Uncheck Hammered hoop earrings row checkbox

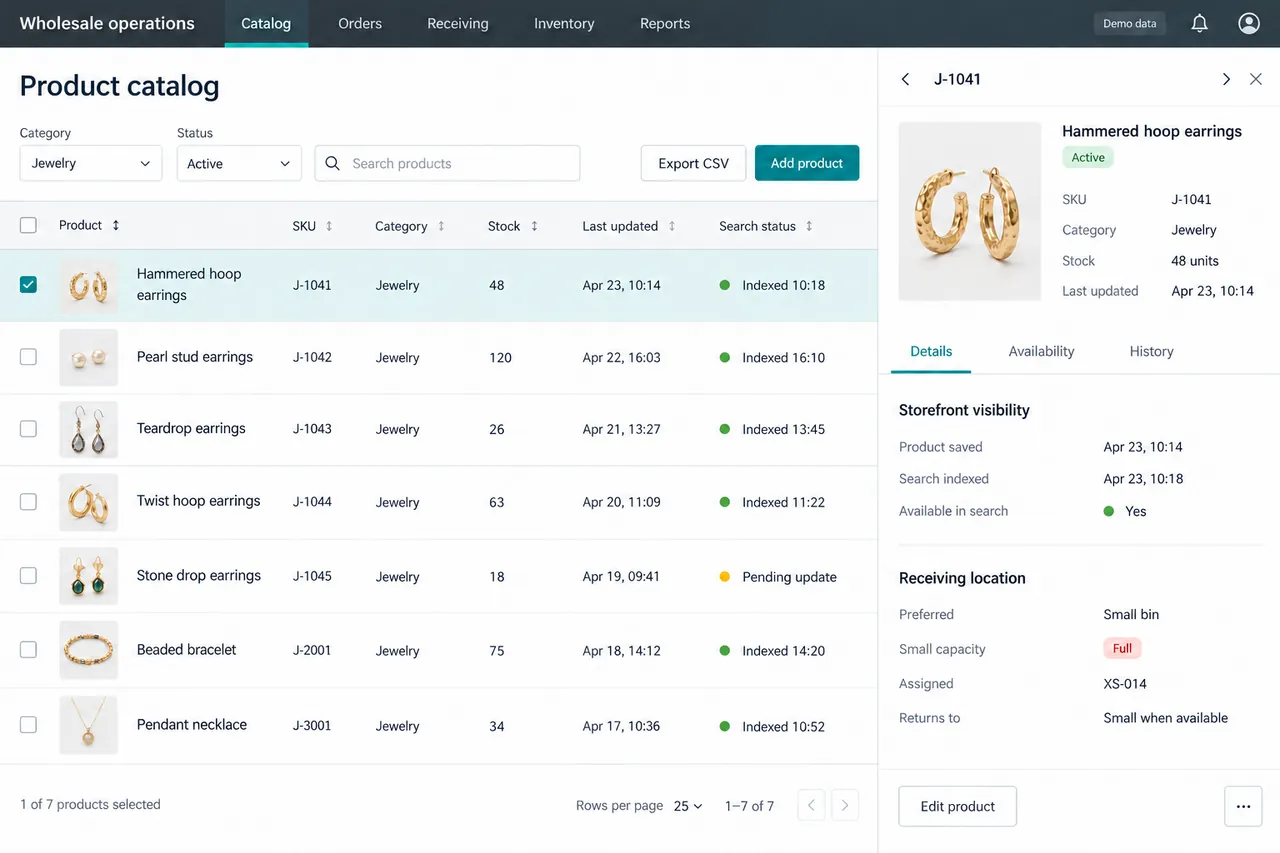[x=28, y=285]
